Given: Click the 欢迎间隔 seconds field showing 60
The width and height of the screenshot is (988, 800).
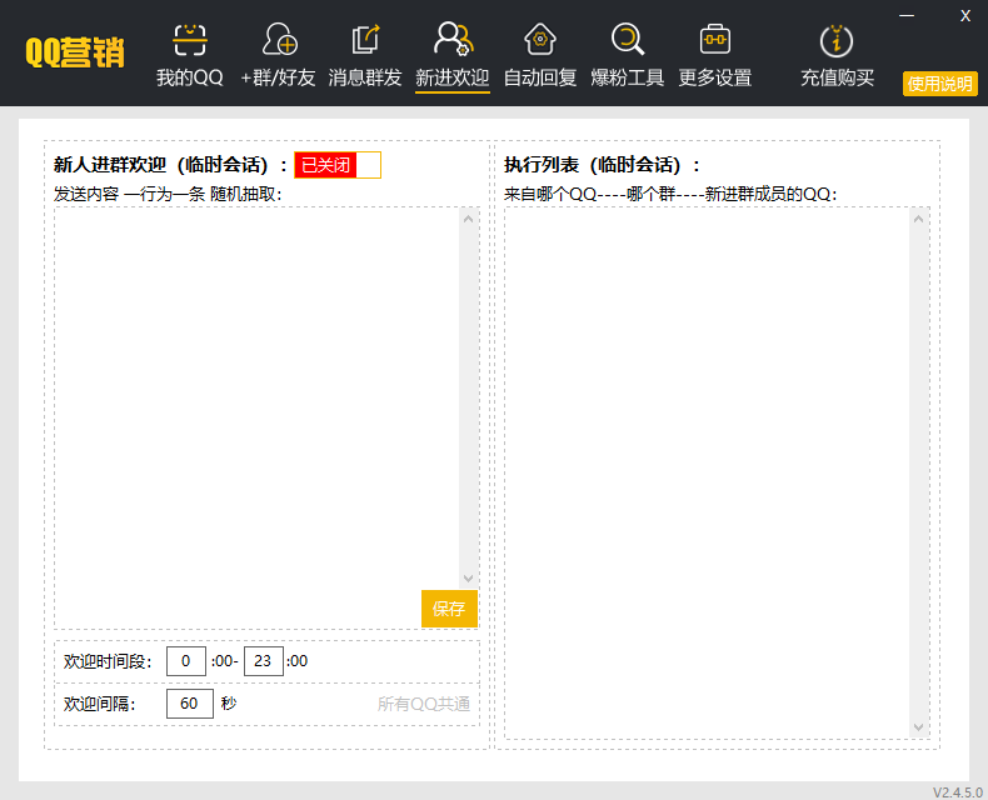Looking at the screenshot, I should tap(190, 704).
